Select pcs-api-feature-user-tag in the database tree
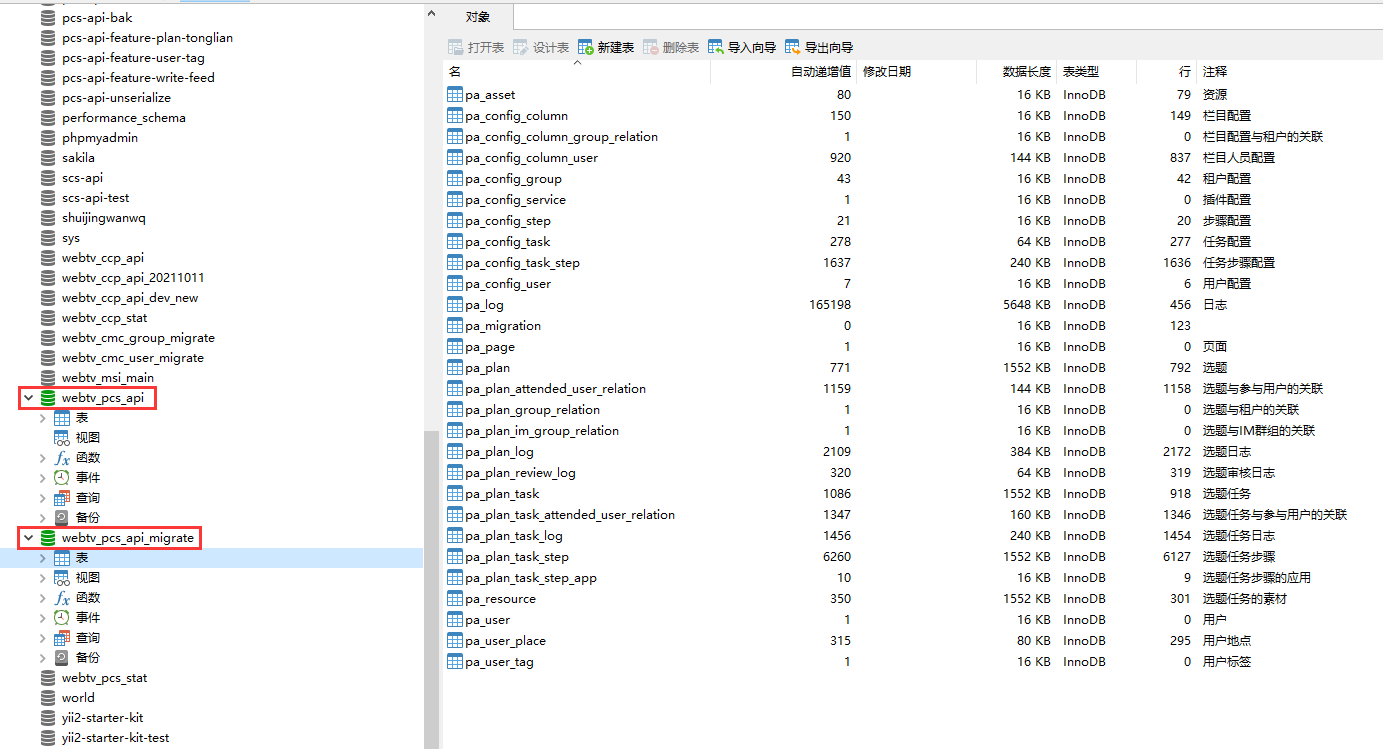 (x=134, y=58)
